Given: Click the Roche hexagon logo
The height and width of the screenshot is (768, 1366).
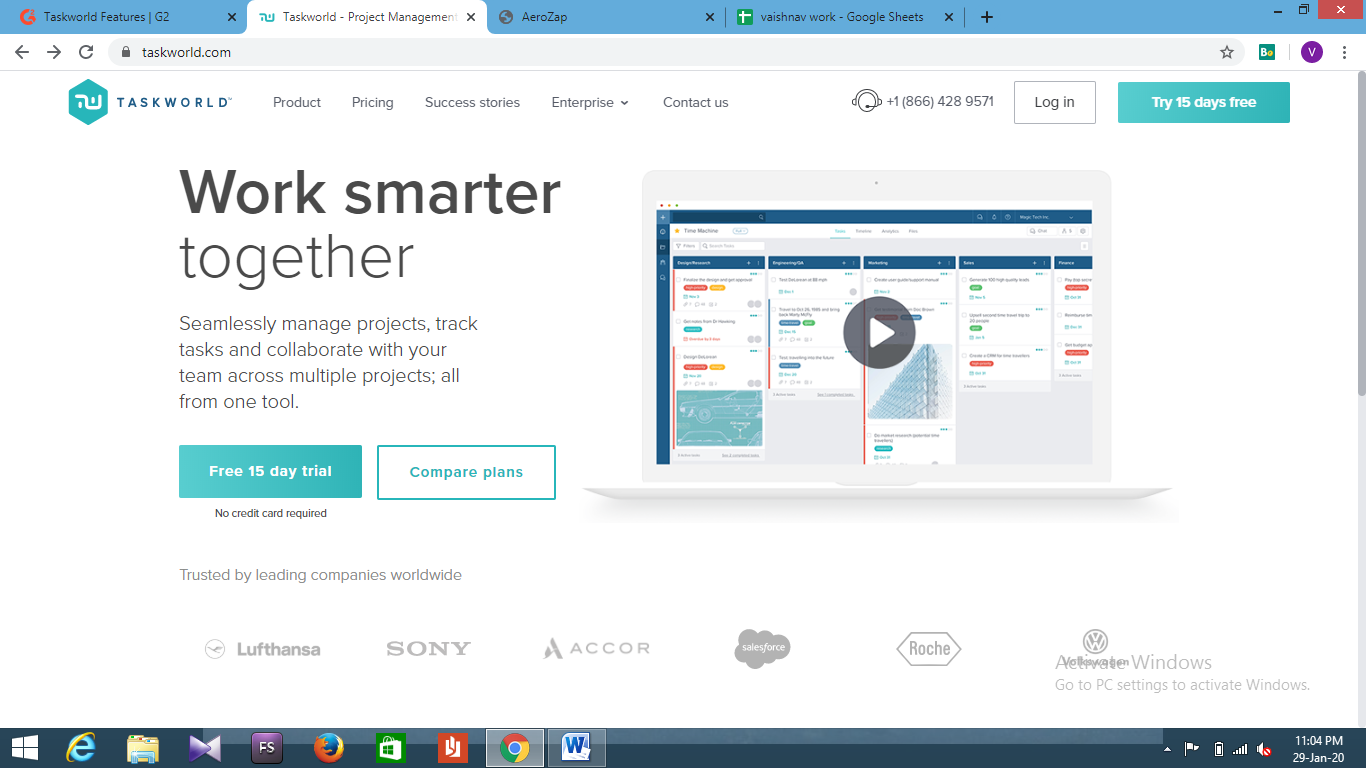Looking at the screenshot, I should pyautogui.click(x=929, y=649).
